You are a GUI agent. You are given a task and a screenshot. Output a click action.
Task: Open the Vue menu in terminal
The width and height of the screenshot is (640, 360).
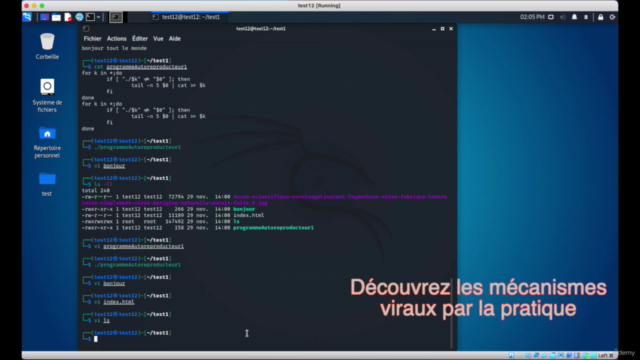tap(158, 39)
